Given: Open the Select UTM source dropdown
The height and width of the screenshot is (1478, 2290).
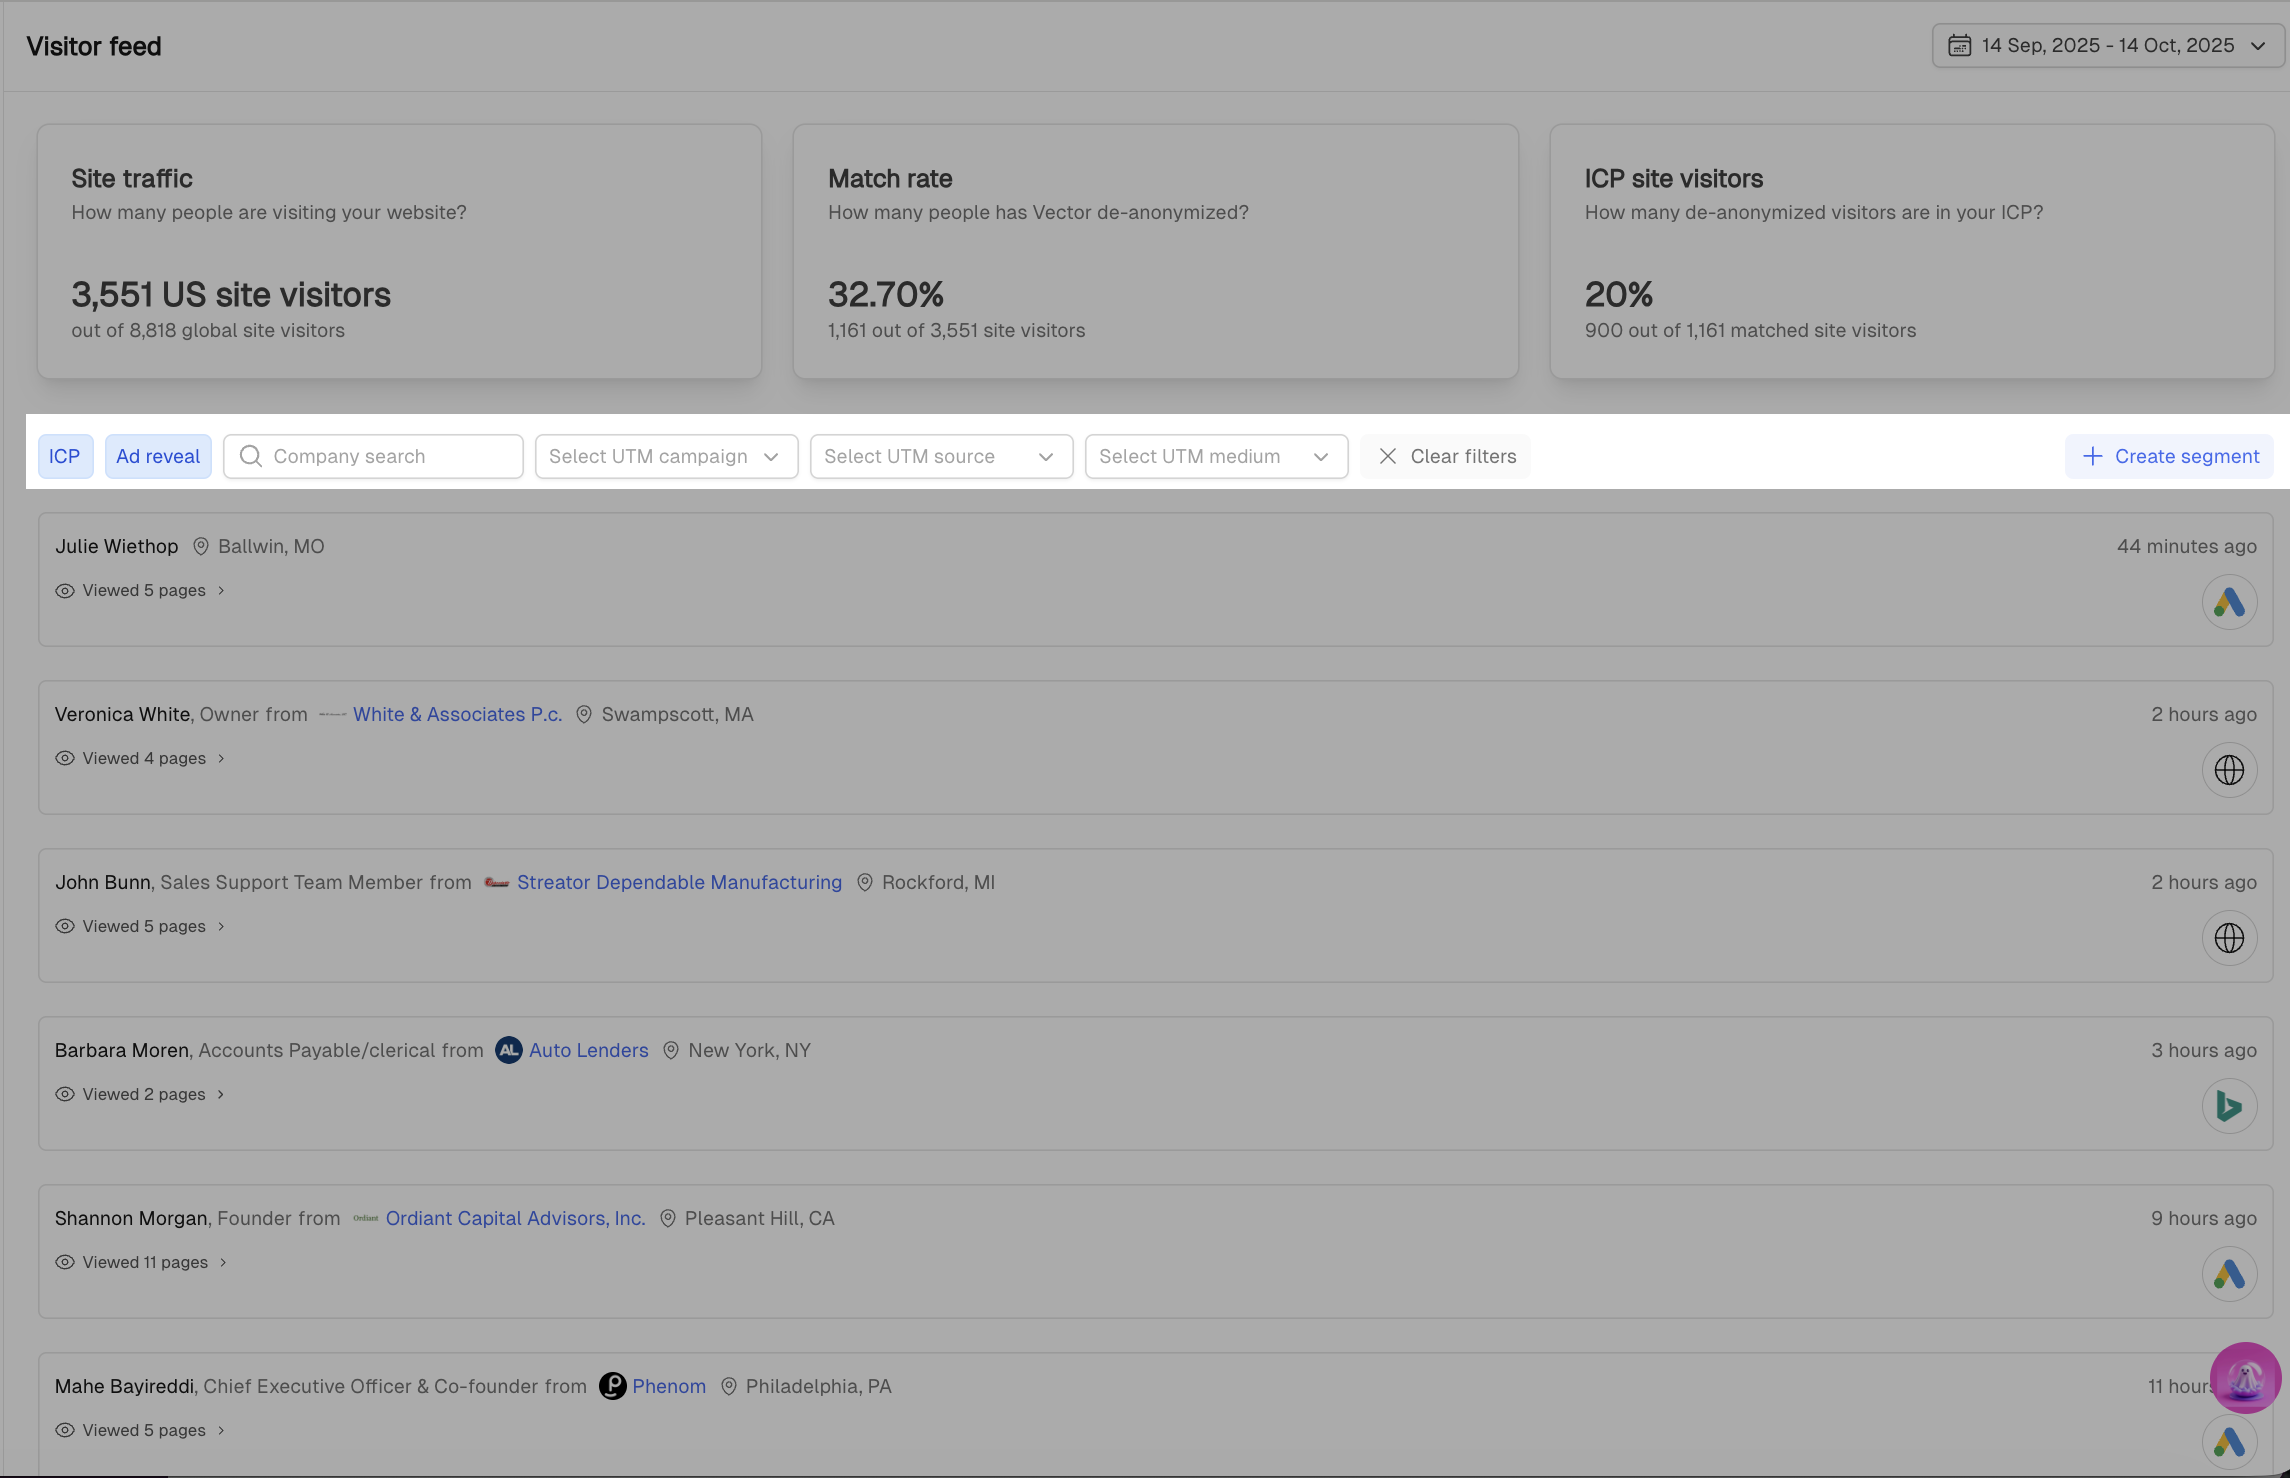Looking at the screenshot, I should pos(940,456).
